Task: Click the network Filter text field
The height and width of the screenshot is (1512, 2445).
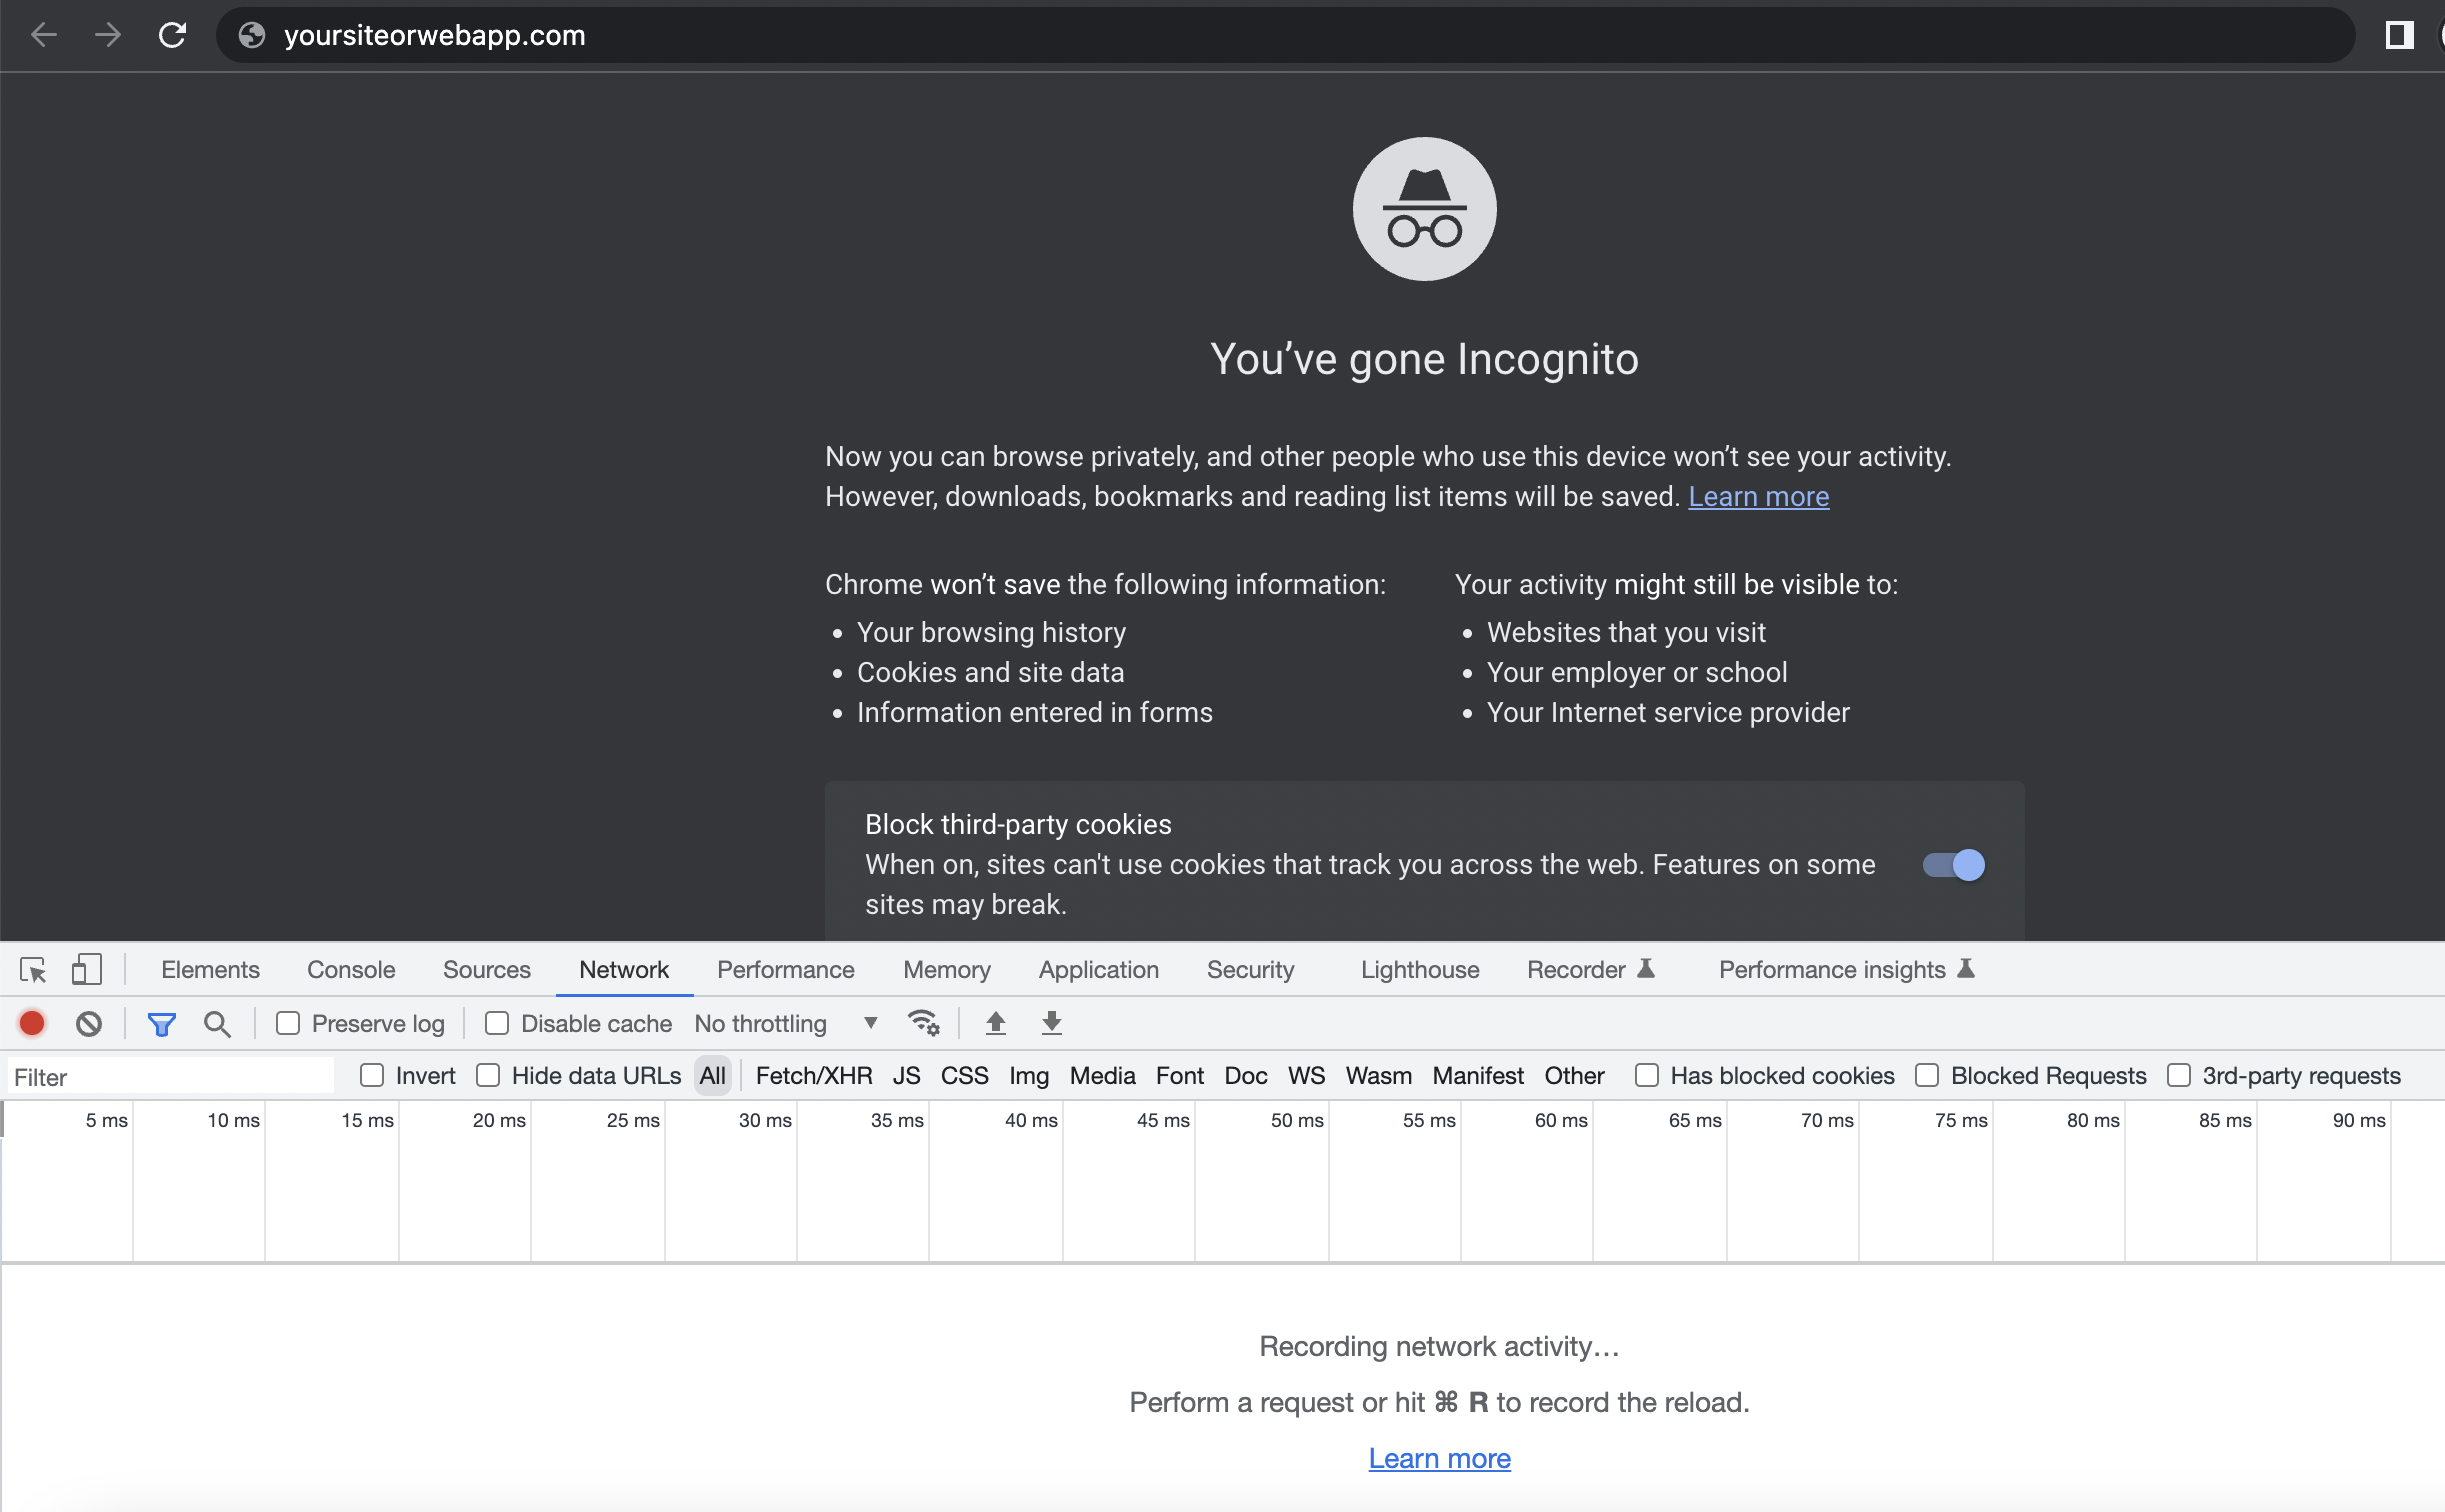Action: tap(170, 1077)
